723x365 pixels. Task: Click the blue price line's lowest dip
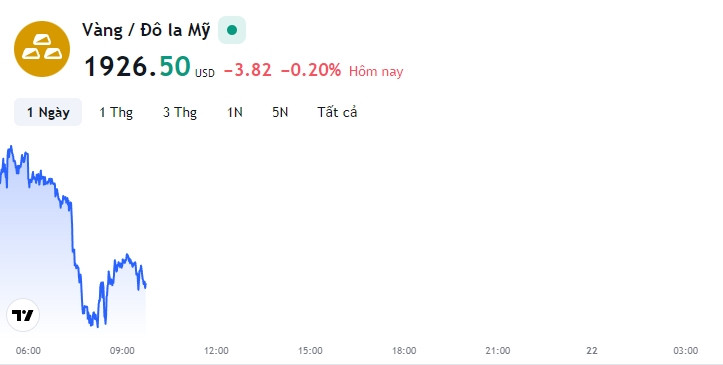pos(97,326)
